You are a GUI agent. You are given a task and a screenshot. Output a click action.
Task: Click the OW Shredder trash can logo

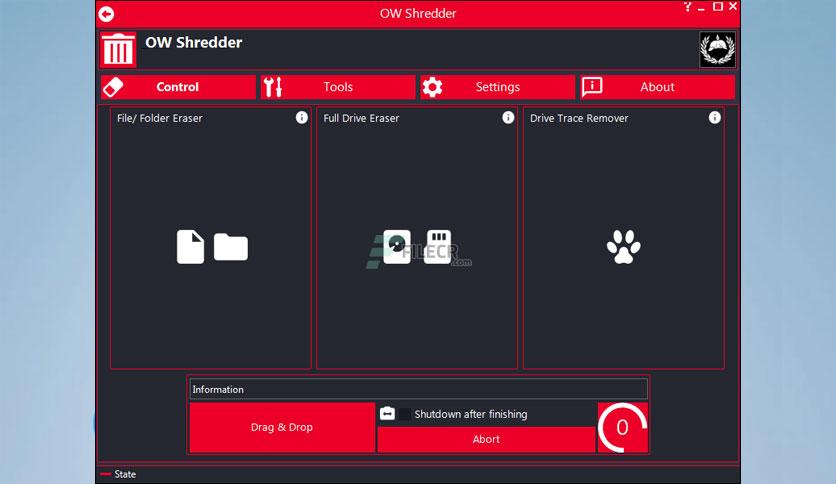pos(118,50)
